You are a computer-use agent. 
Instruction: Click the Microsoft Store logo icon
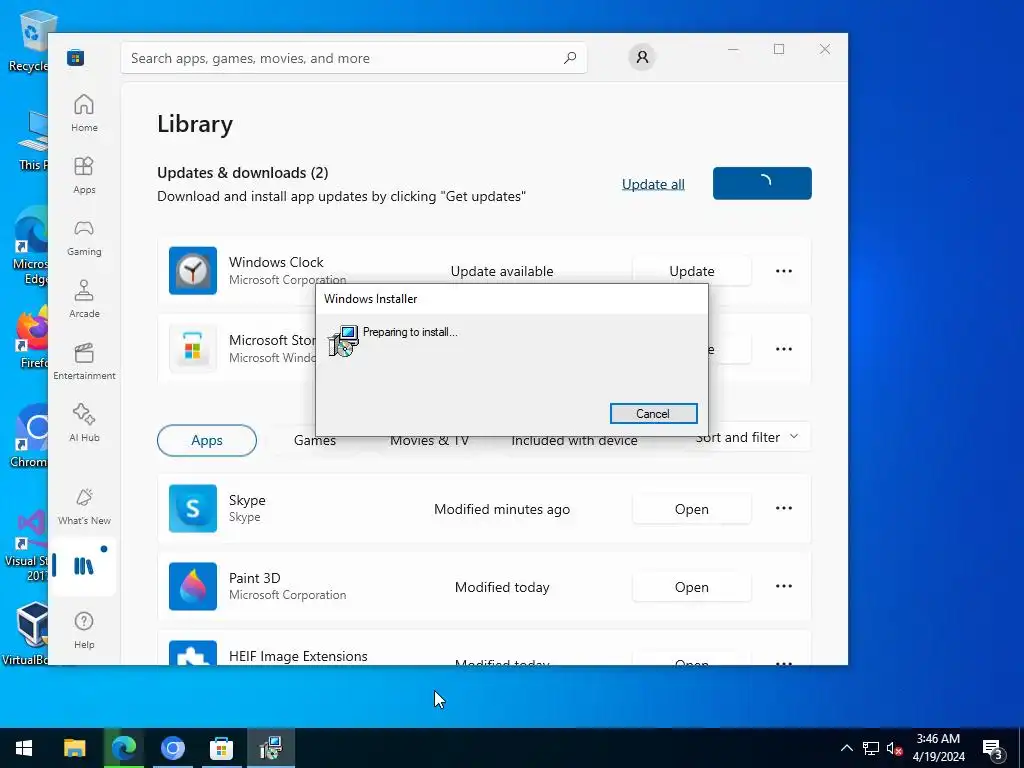76,57
